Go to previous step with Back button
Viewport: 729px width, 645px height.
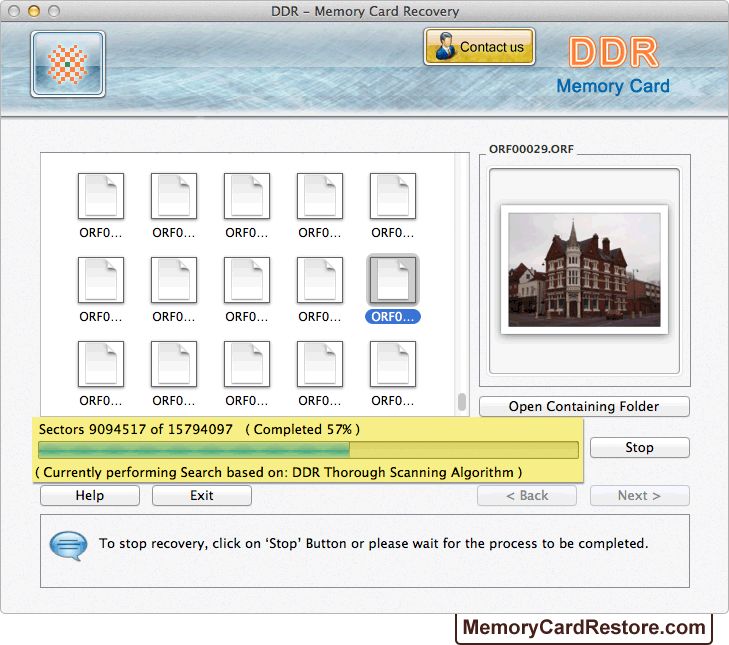coord(527,496)
